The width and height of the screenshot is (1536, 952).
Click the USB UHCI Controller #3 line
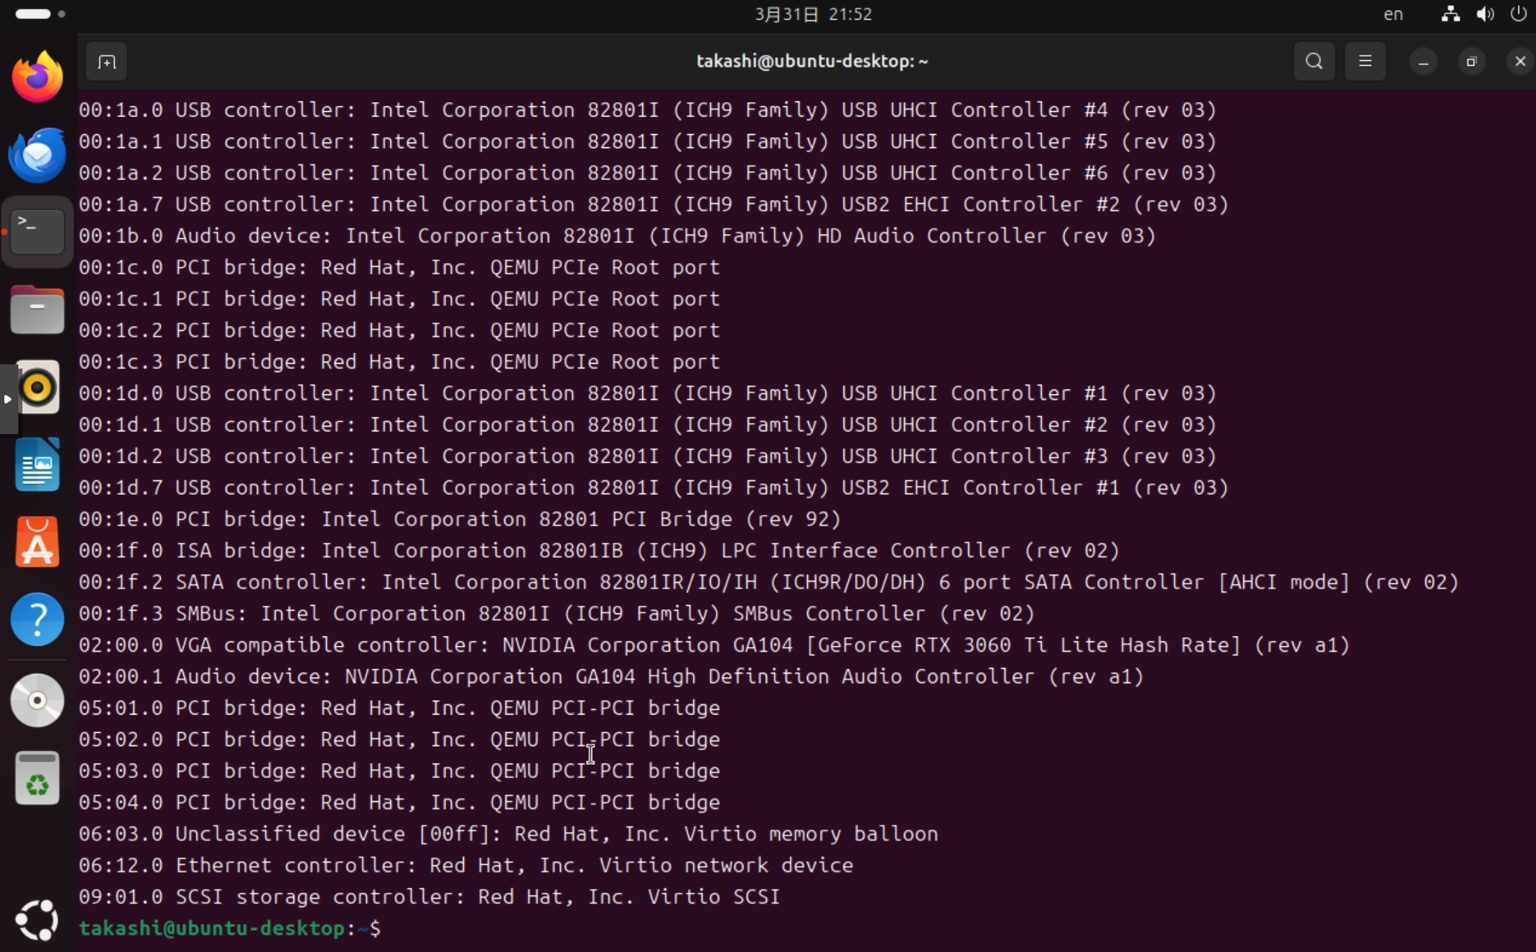pos(648,456)
